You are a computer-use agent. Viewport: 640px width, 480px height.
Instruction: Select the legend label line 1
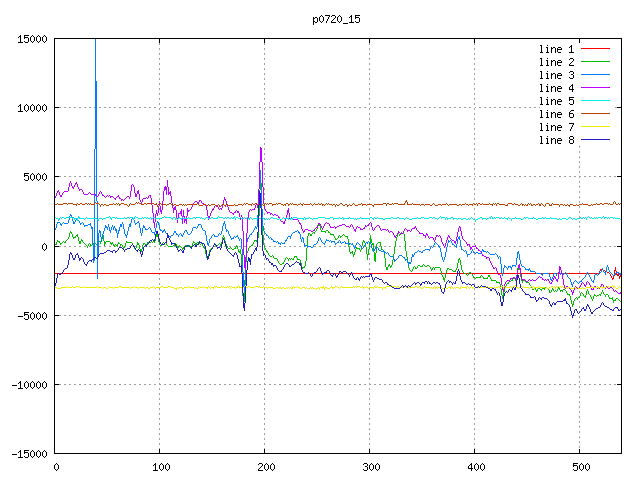tap(556, 49)
